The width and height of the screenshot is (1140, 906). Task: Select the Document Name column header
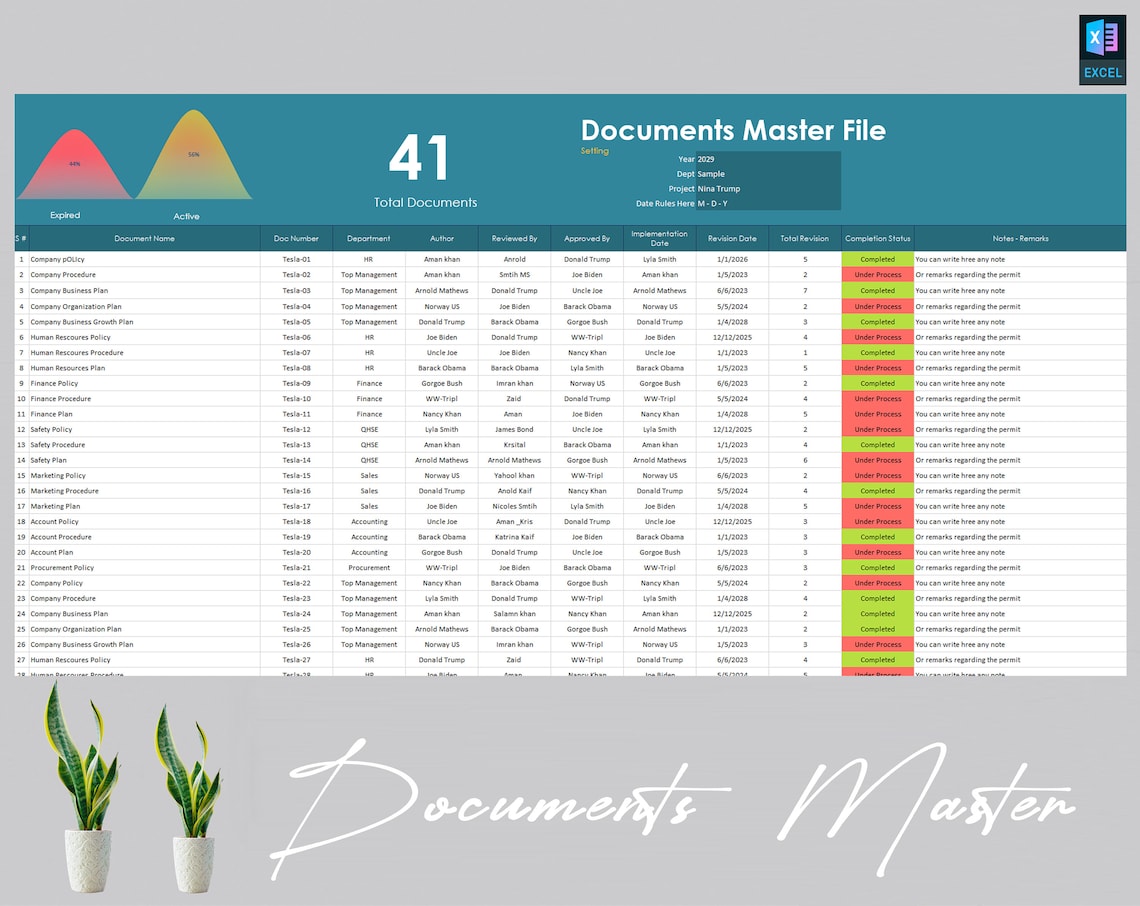coord(144,238)
